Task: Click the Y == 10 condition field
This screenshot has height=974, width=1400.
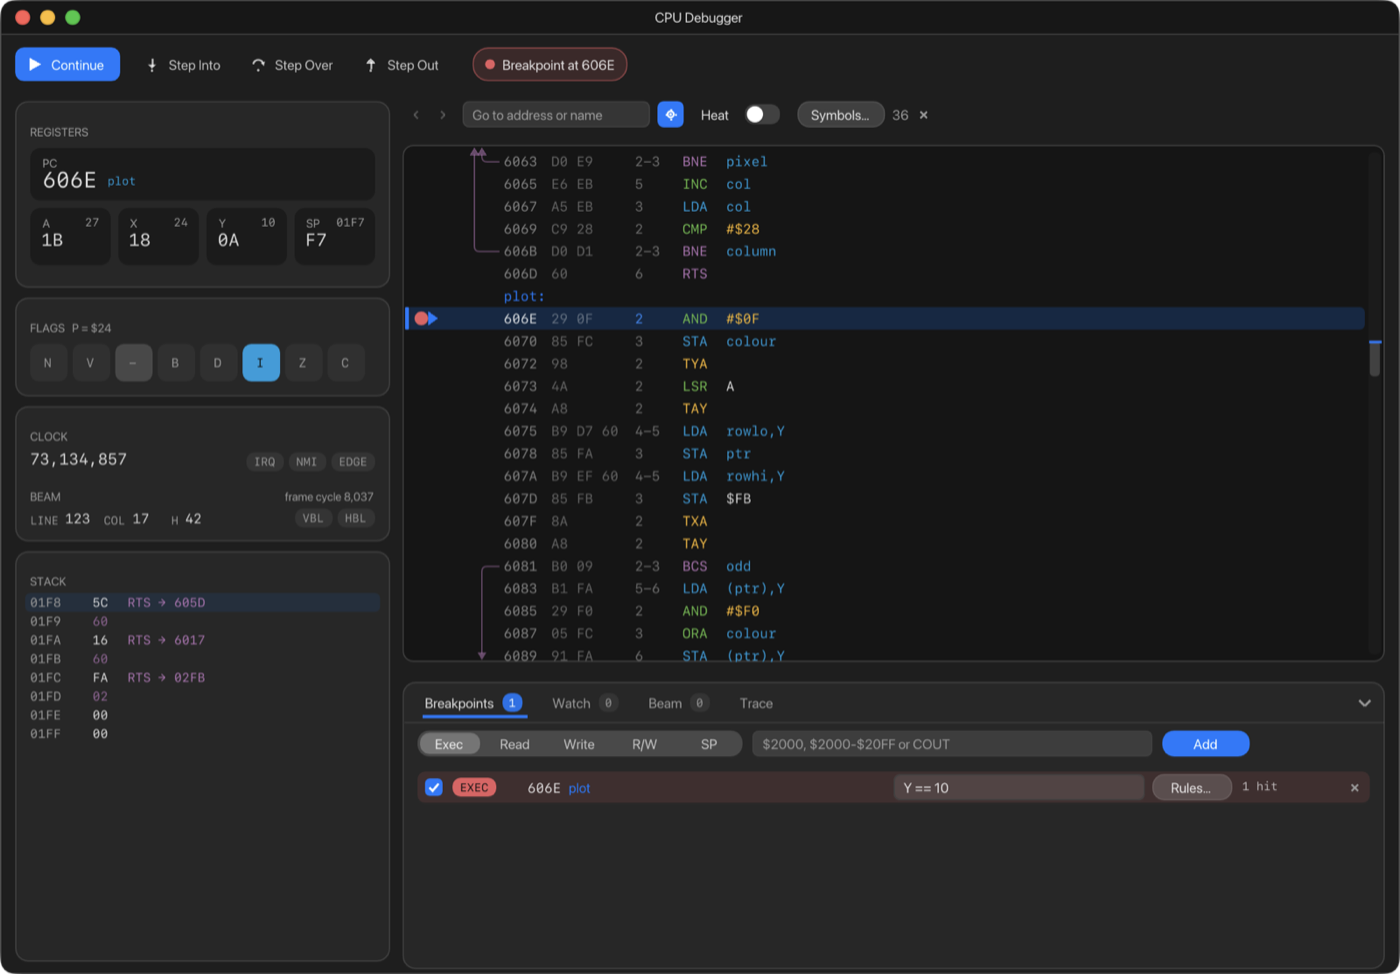Action: [1019, 788]
